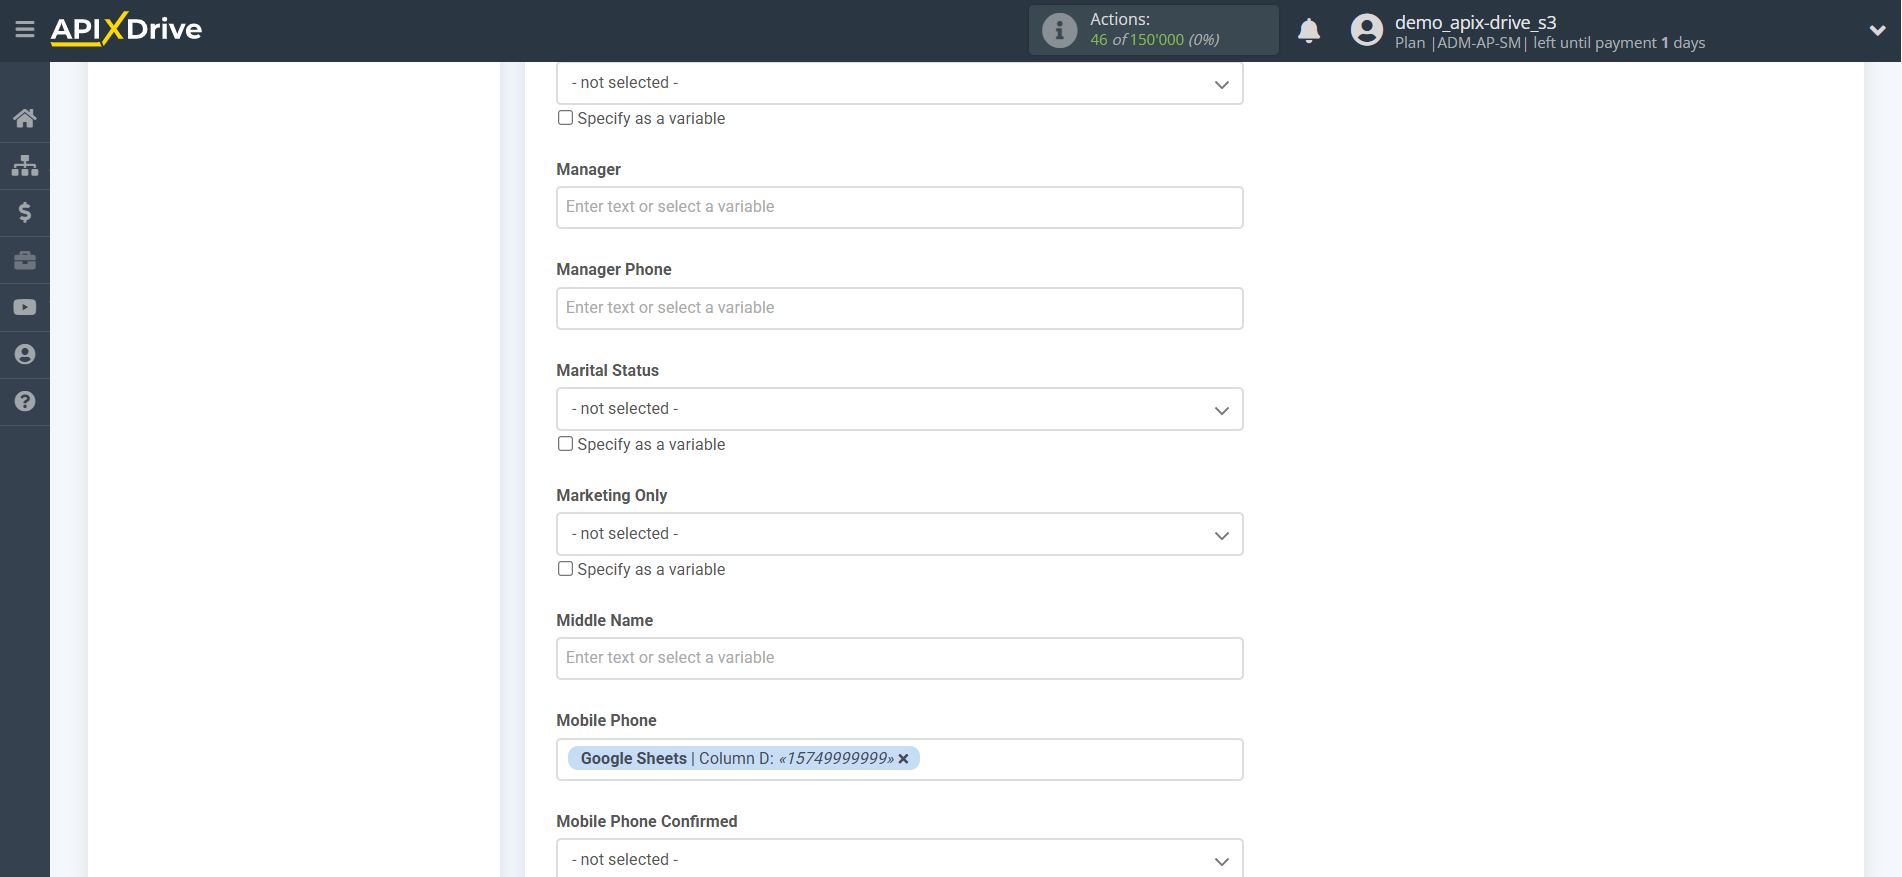Click the Mobile Phone field empty area
The height and width of the screenshot is (877, 1902).
point(1080,759)
